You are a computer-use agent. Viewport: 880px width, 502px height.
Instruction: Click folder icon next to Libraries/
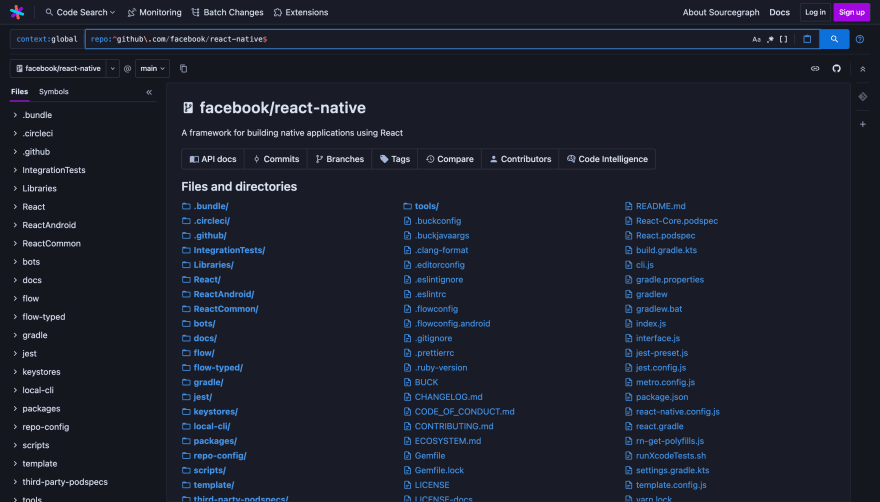coord(186,264)
